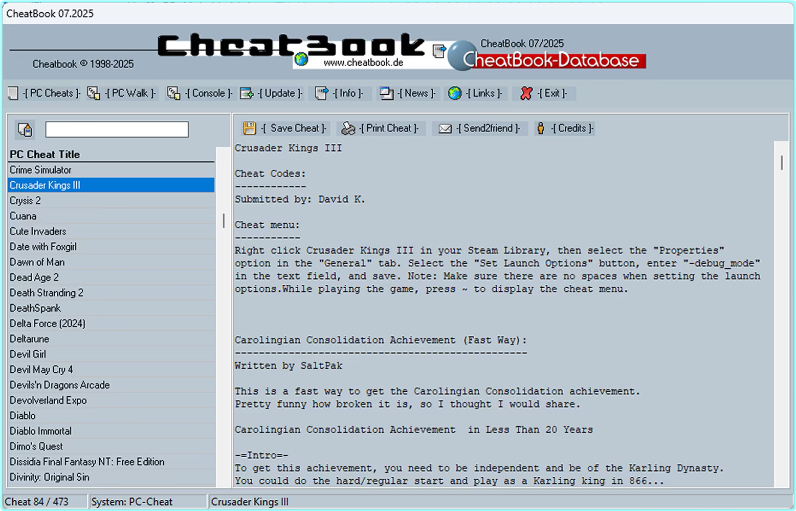The width and height of the screenshot is (796, 511).
Task: Click the cheat text scrollbar thumb
Action: [782, 163]
